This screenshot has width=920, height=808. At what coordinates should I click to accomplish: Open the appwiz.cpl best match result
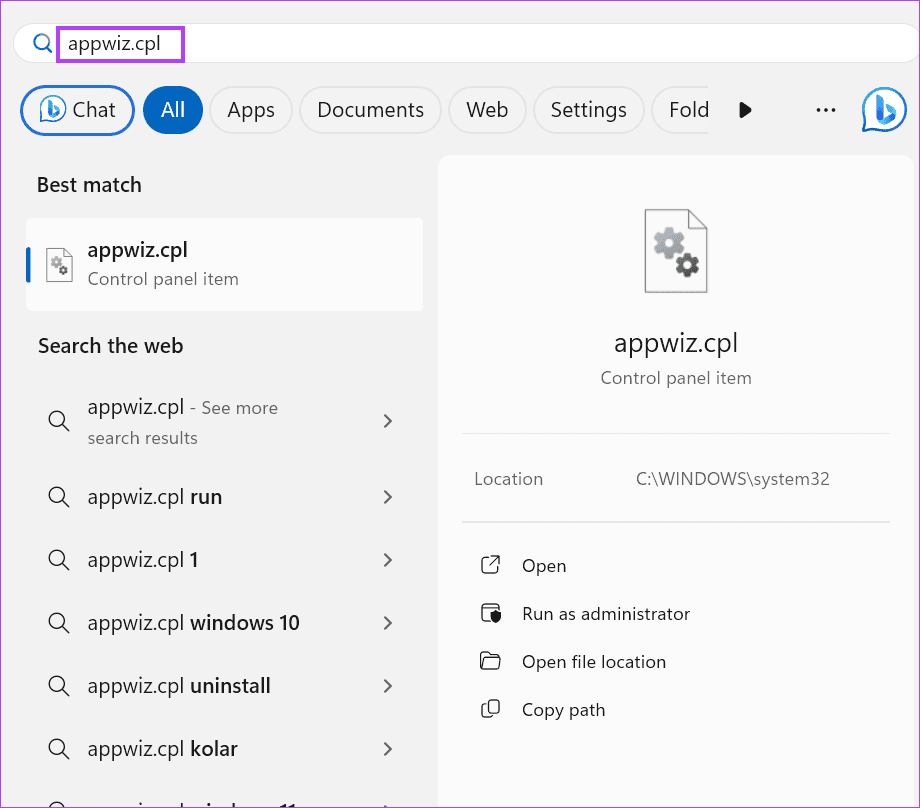[224, 264]
